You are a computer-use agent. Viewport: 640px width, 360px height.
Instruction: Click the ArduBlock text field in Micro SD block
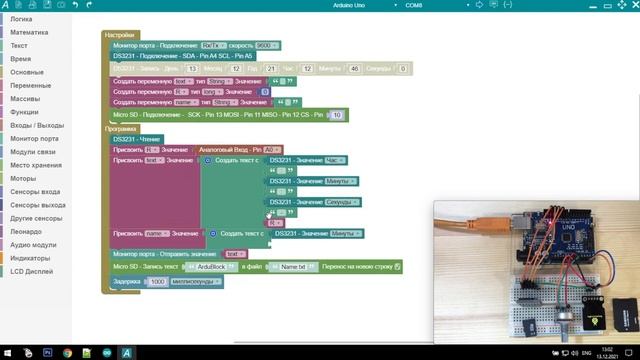point(211,267)
